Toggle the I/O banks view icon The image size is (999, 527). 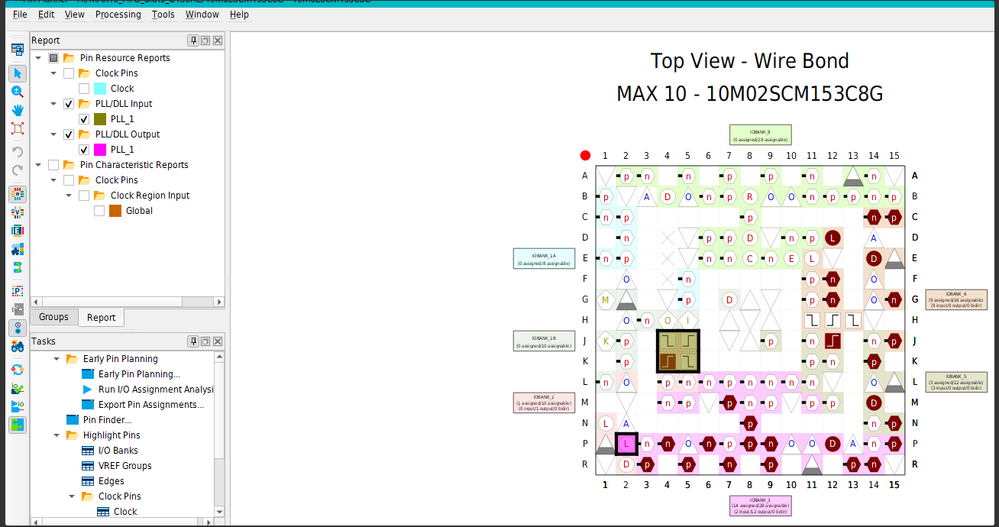[x=17, y=194]
